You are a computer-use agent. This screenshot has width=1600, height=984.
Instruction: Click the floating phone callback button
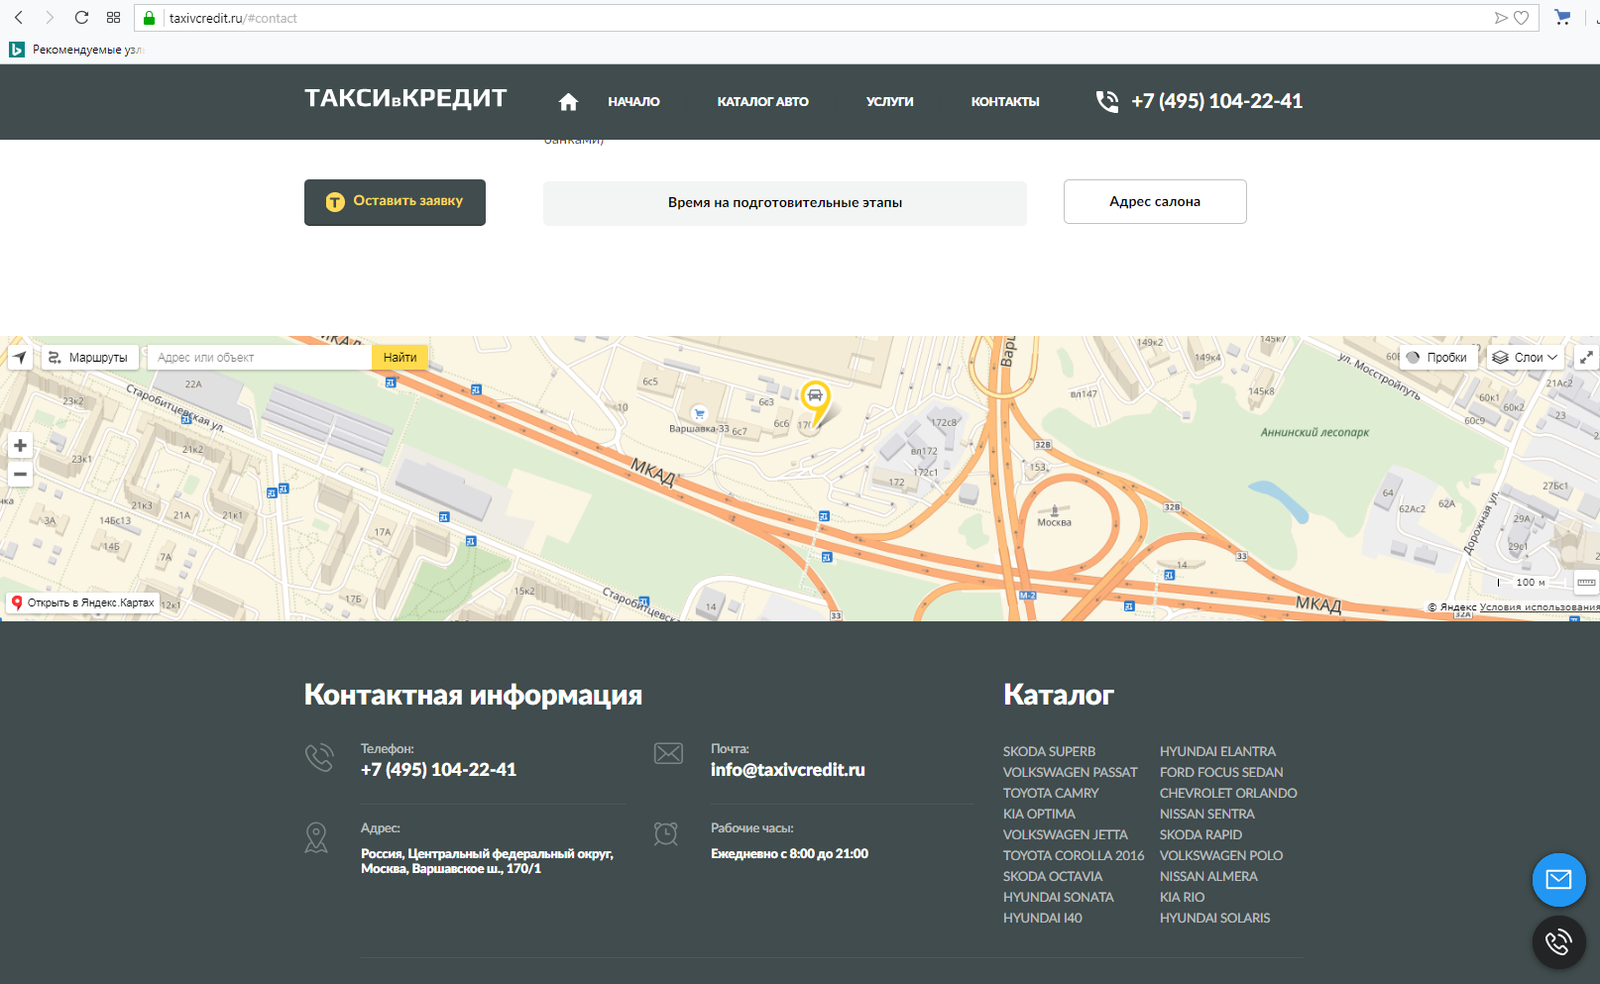point(1559,942)
